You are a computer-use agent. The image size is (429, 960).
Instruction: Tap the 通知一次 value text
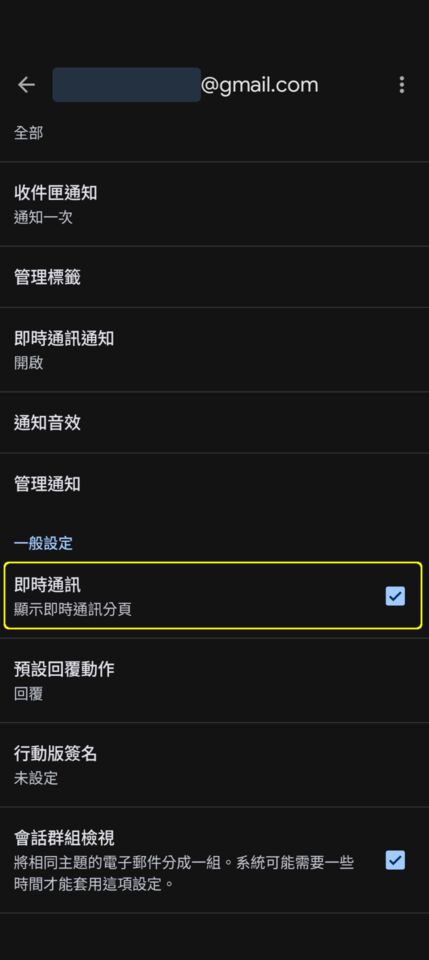(43, 217)
